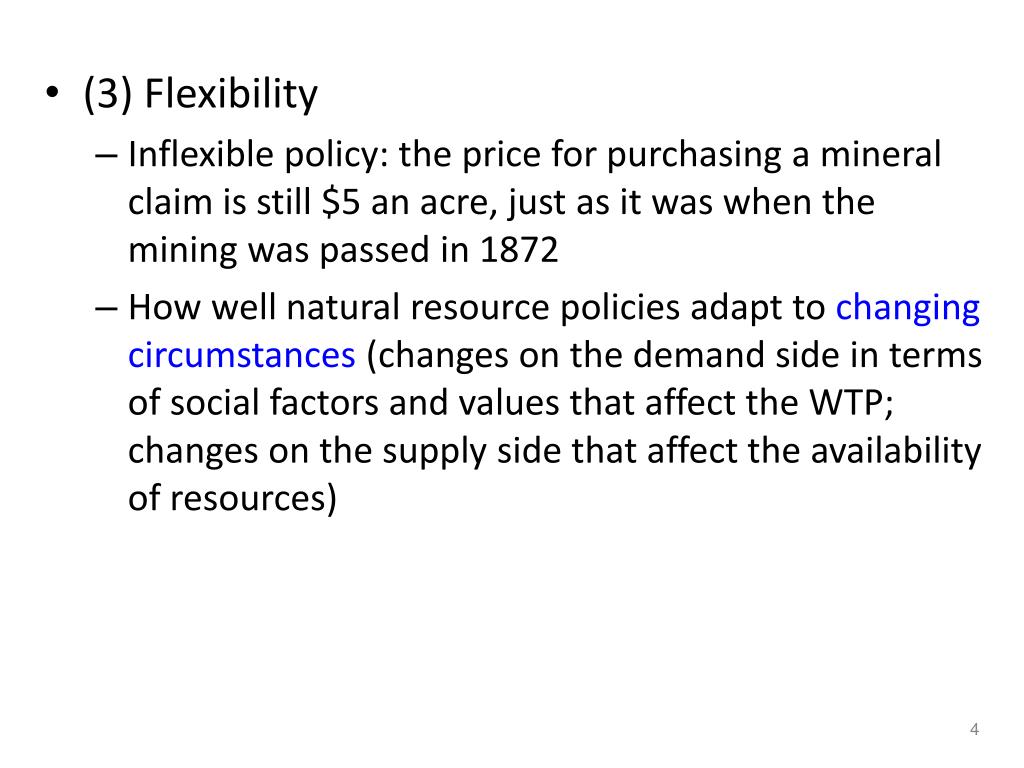1024x768 pixels.
Task: Click the '(3) Flexibility' heading
Action: tap(200, 94)
